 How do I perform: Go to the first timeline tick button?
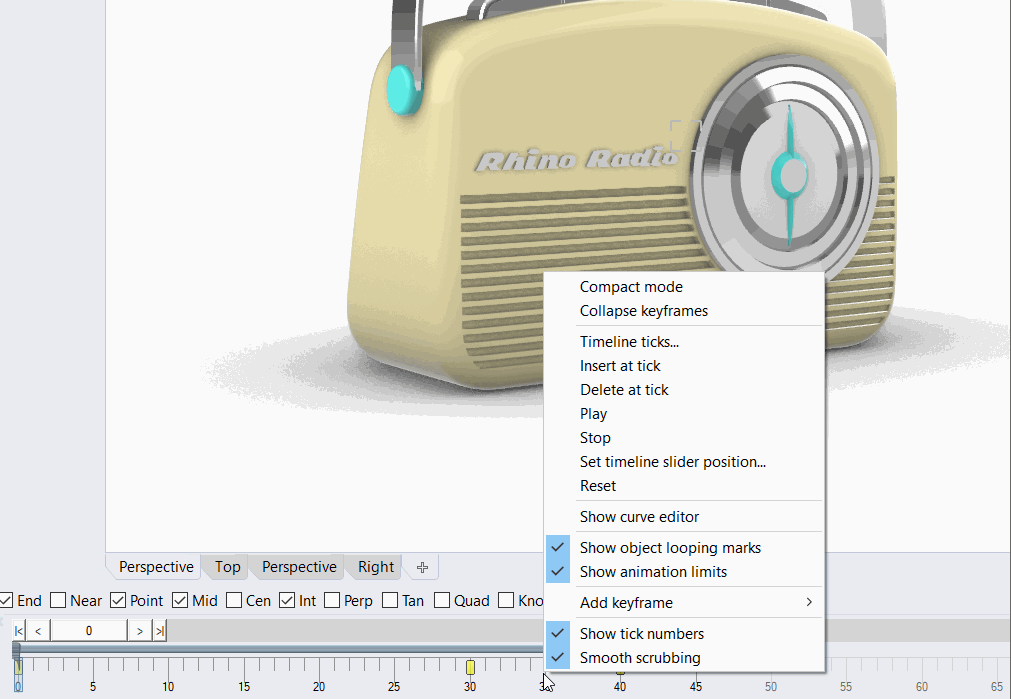tap(19, 631)
